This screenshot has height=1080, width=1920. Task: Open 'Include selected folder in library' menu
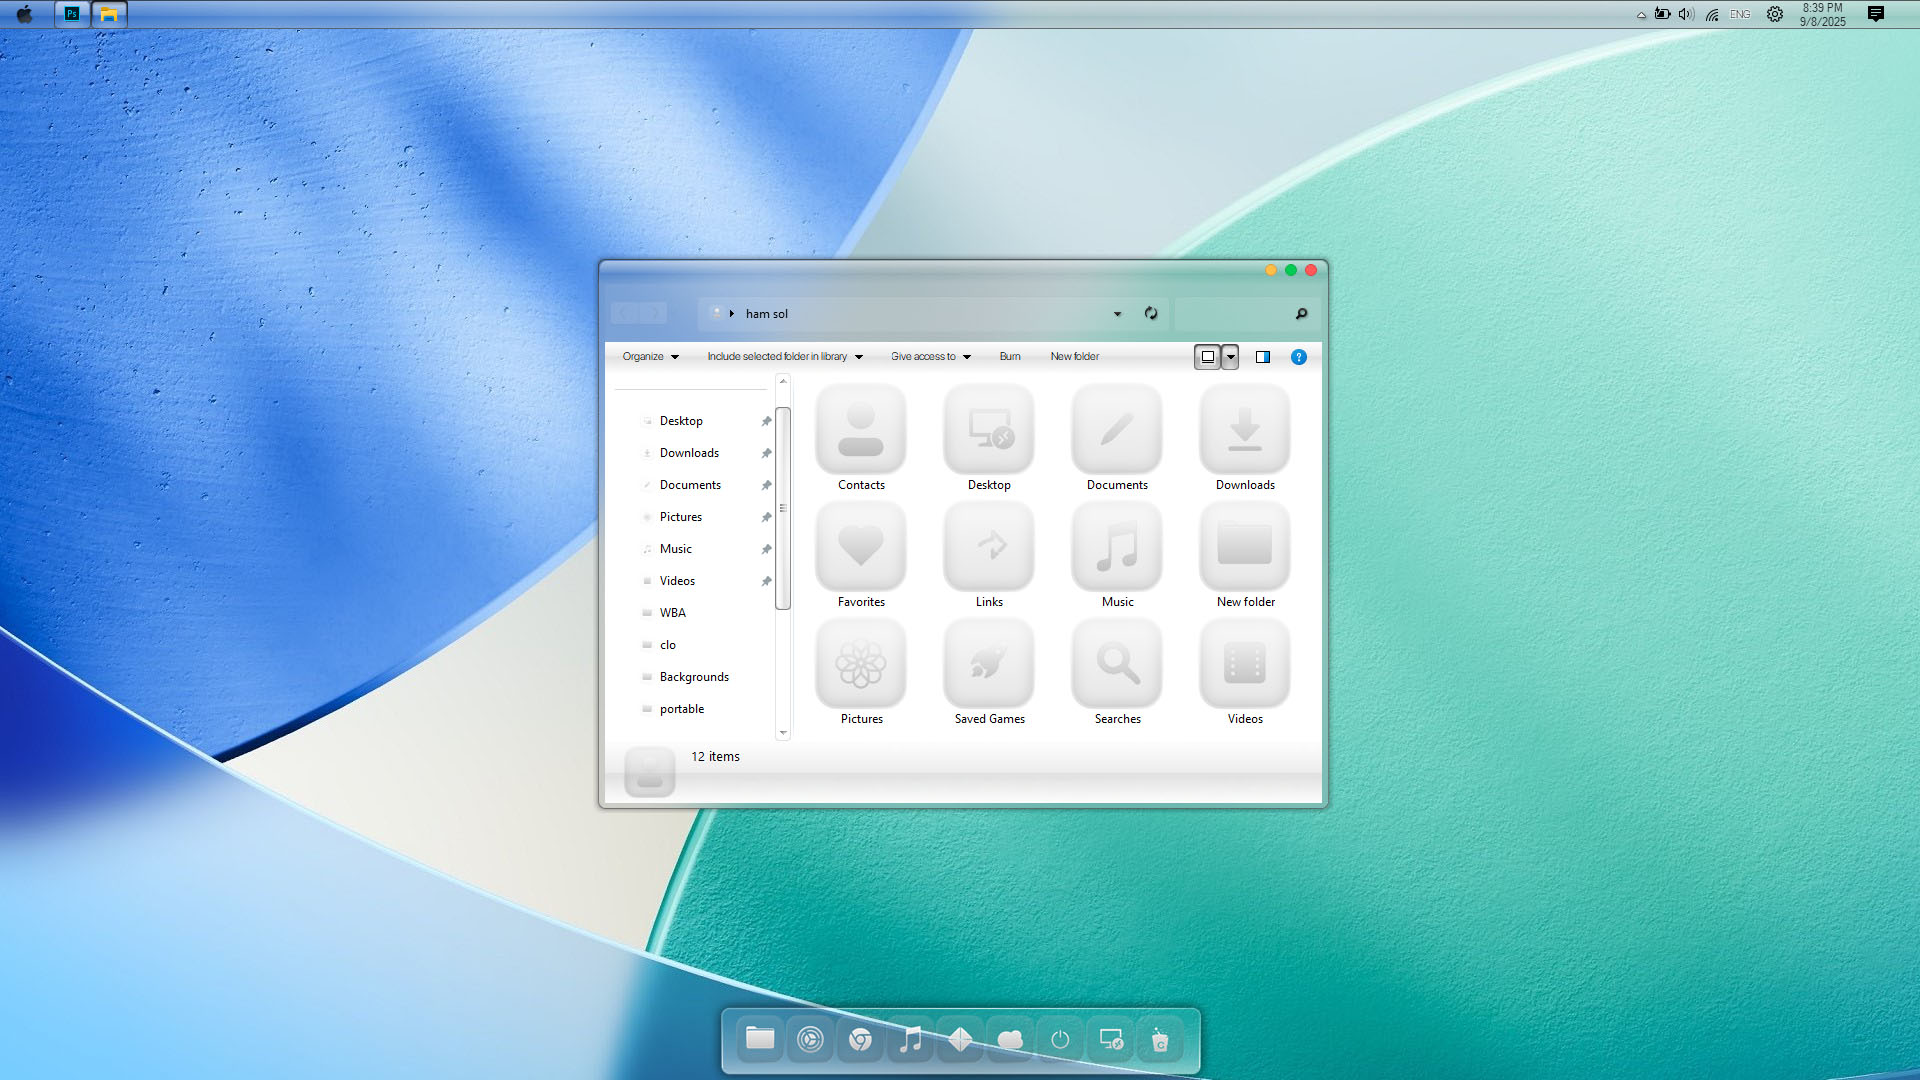click(x=784, y=357)
